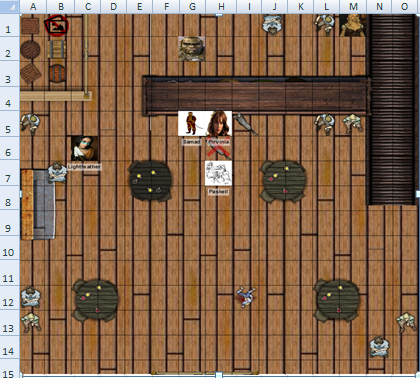Click the Mirvinia name label
The width and height of the screenshot is (420, 378).
tap(219, 142)
